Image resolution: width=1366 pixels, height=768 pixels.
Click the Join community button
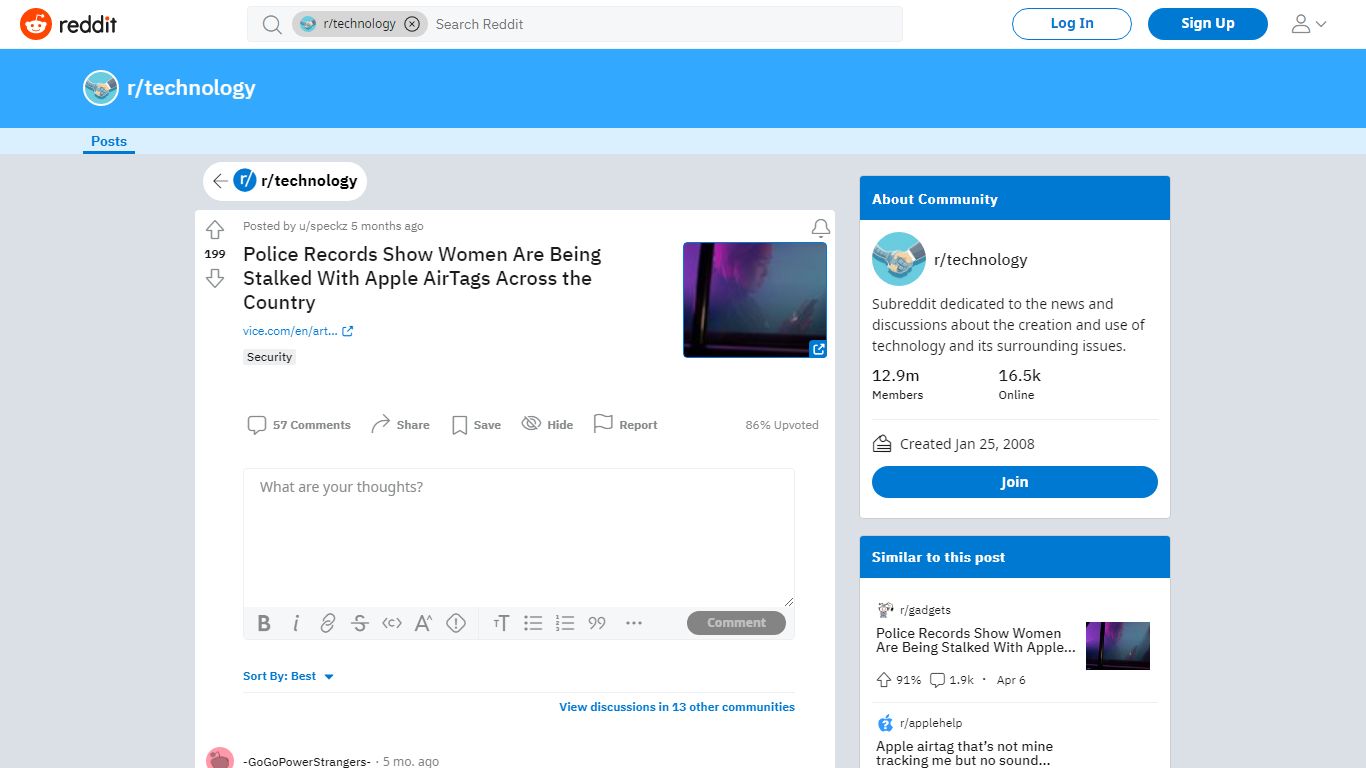click(x=1015, y=482)
